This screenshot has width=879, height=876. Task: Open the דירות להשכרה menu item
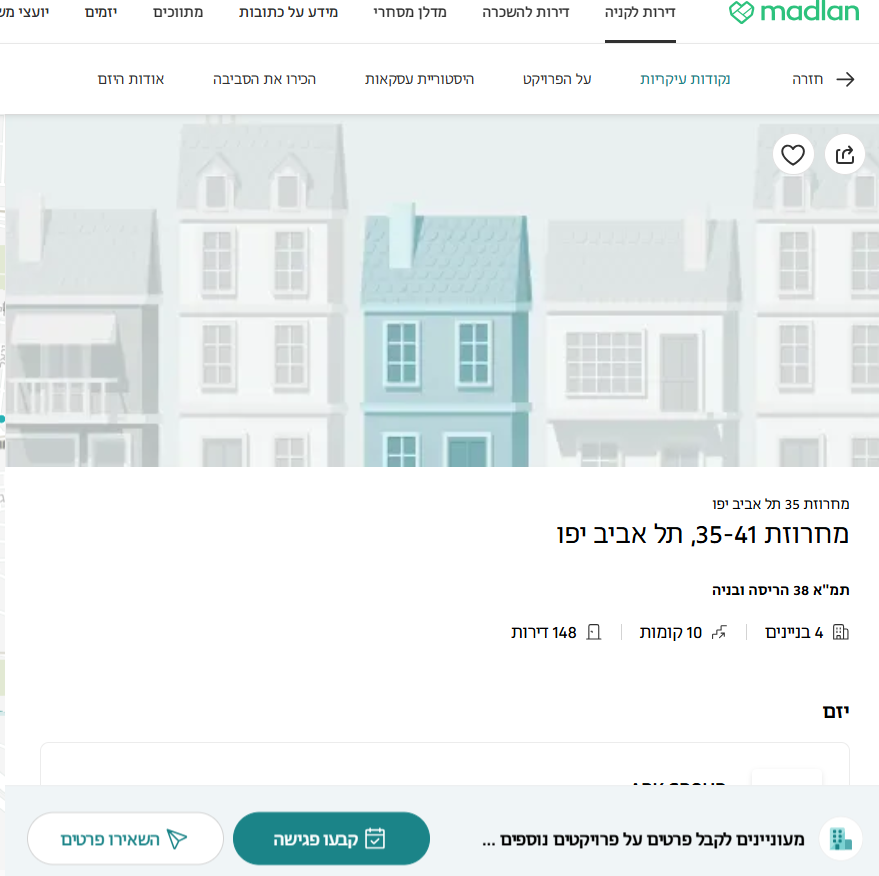point(526,12)
